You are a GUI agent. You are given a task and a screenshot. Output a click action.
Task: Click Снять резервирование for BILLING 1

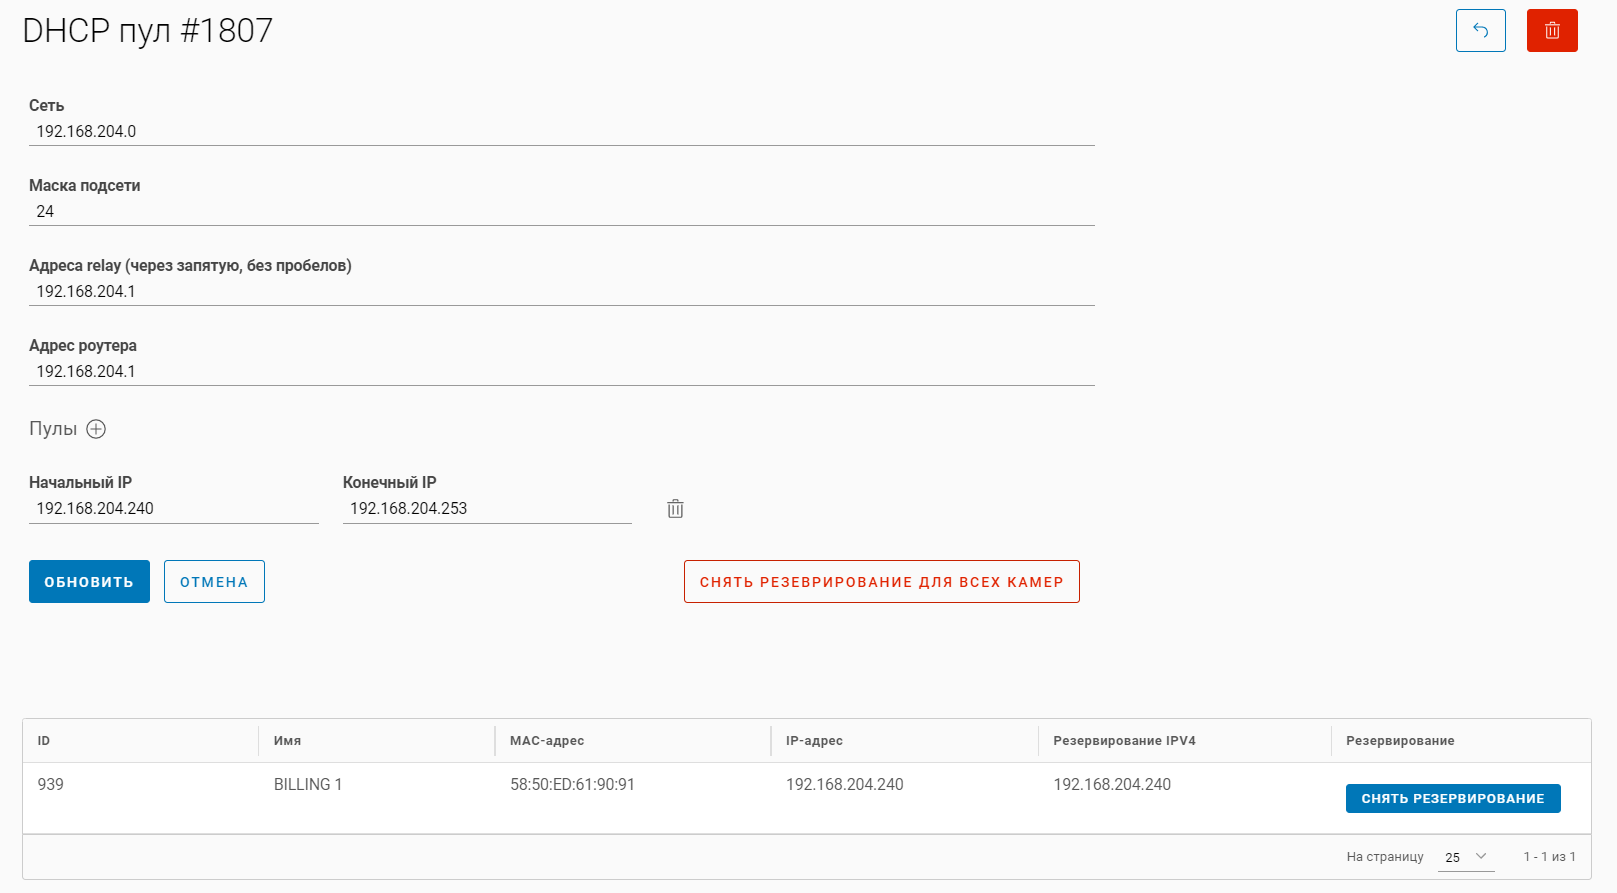pos(1452,799)
